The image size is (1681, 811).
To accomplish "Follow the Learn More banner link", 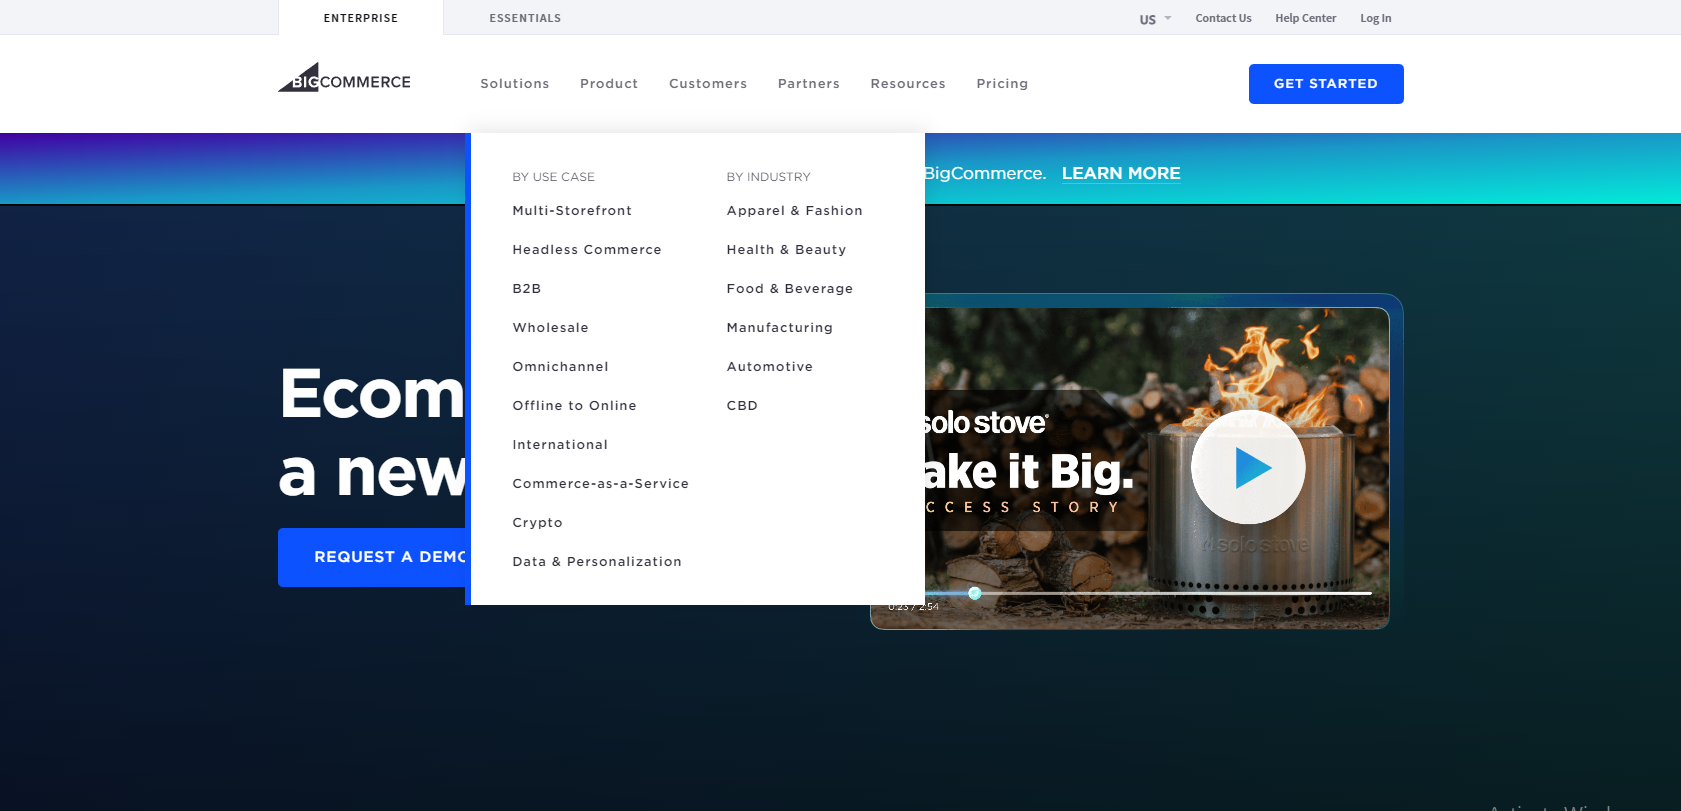I will [x=1121, y=173].
